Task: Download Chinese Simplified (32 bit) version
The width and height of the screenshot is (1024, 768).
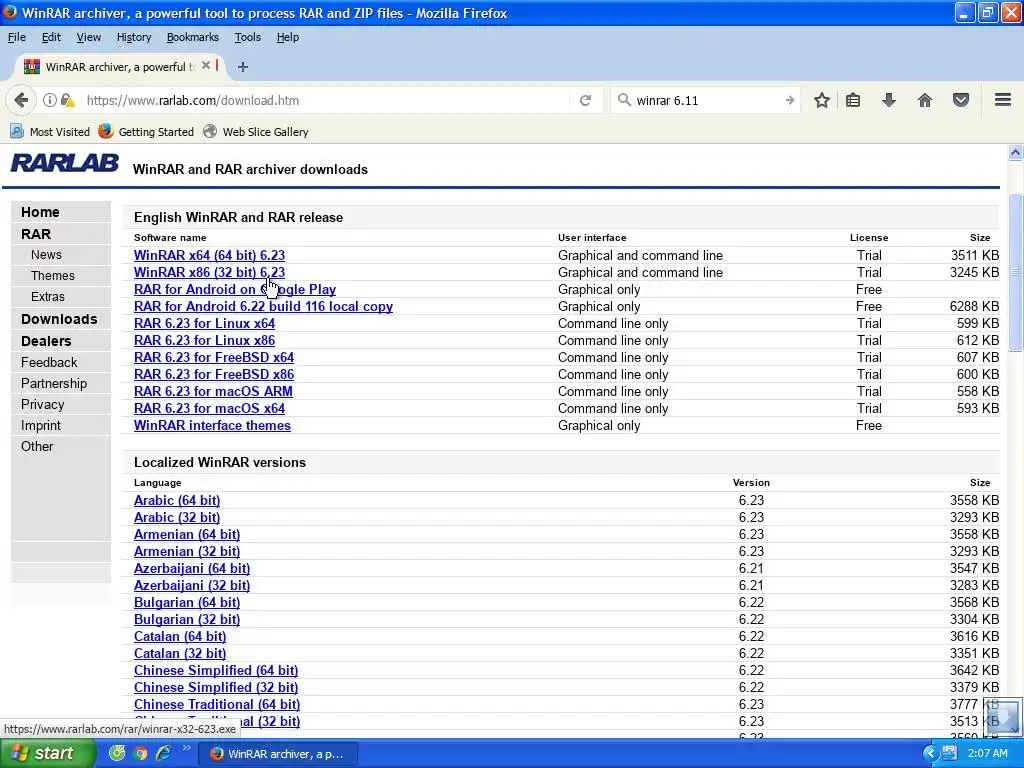Action: click(x=216, y=687)
